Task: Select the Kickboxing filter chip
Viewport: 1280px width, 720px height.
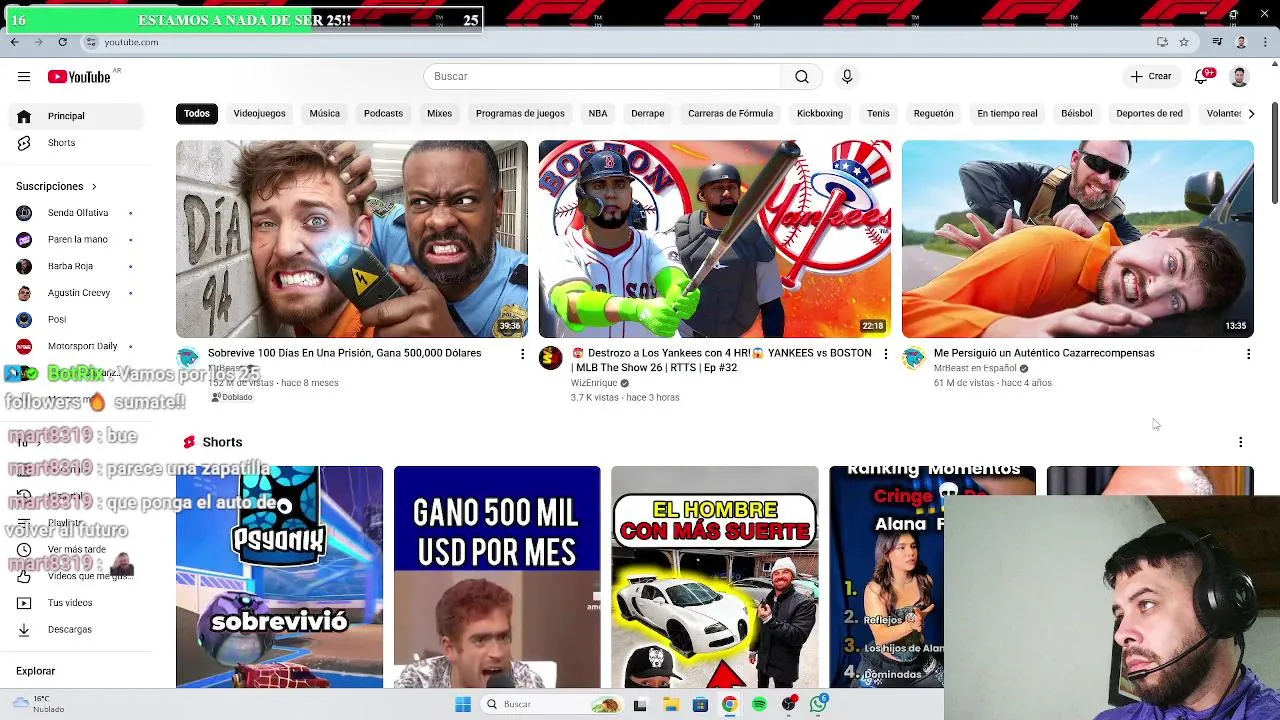Action: click(x=820, y=114)
